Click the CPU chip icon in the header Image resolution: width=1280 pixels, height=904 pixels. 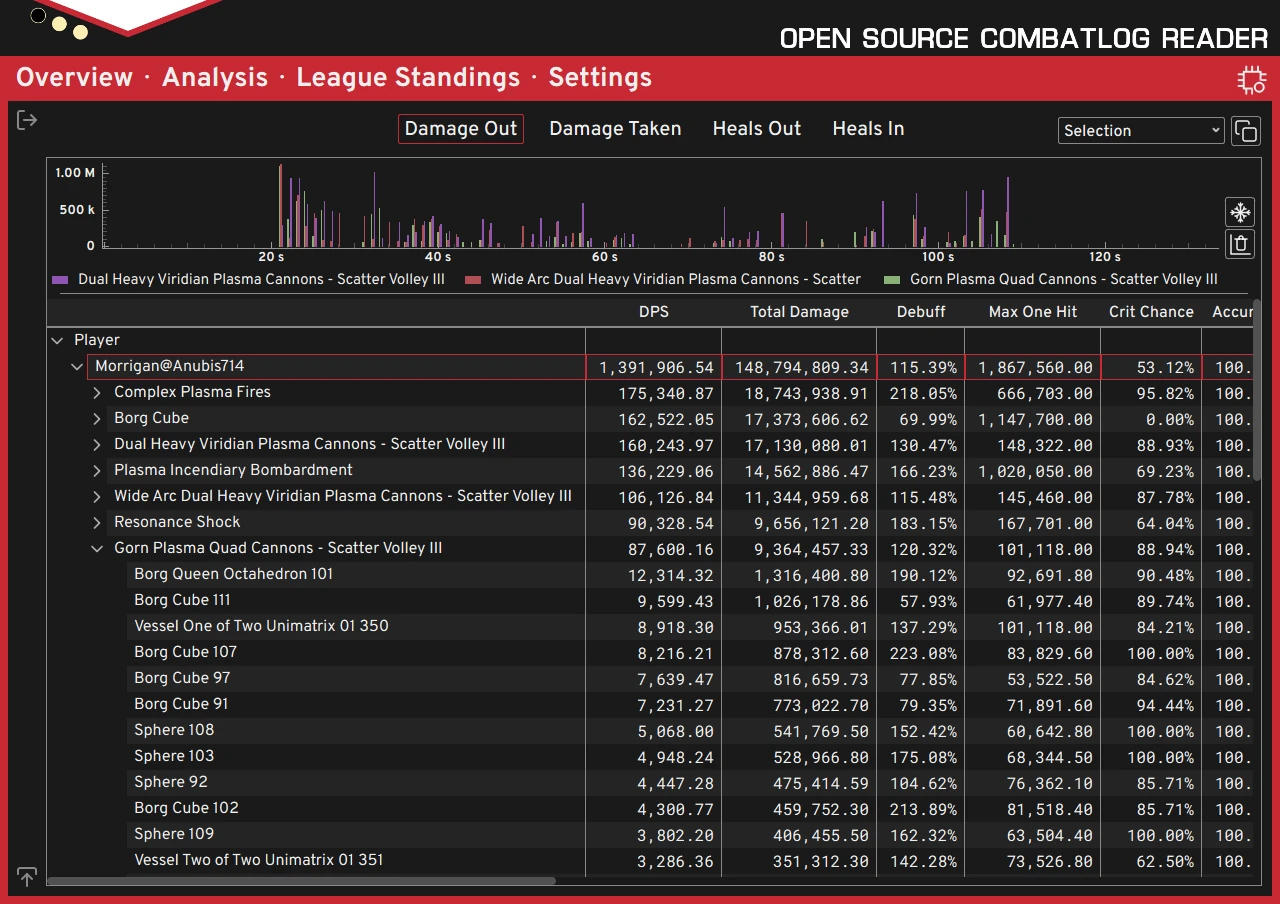[1251, 79]
